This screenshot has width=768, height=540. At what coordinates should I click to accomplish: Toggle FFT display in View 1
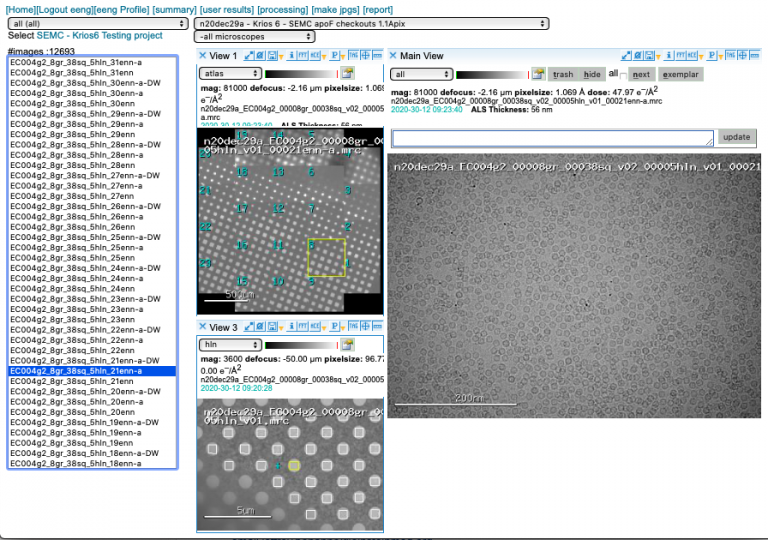click(x=303, y=55)
